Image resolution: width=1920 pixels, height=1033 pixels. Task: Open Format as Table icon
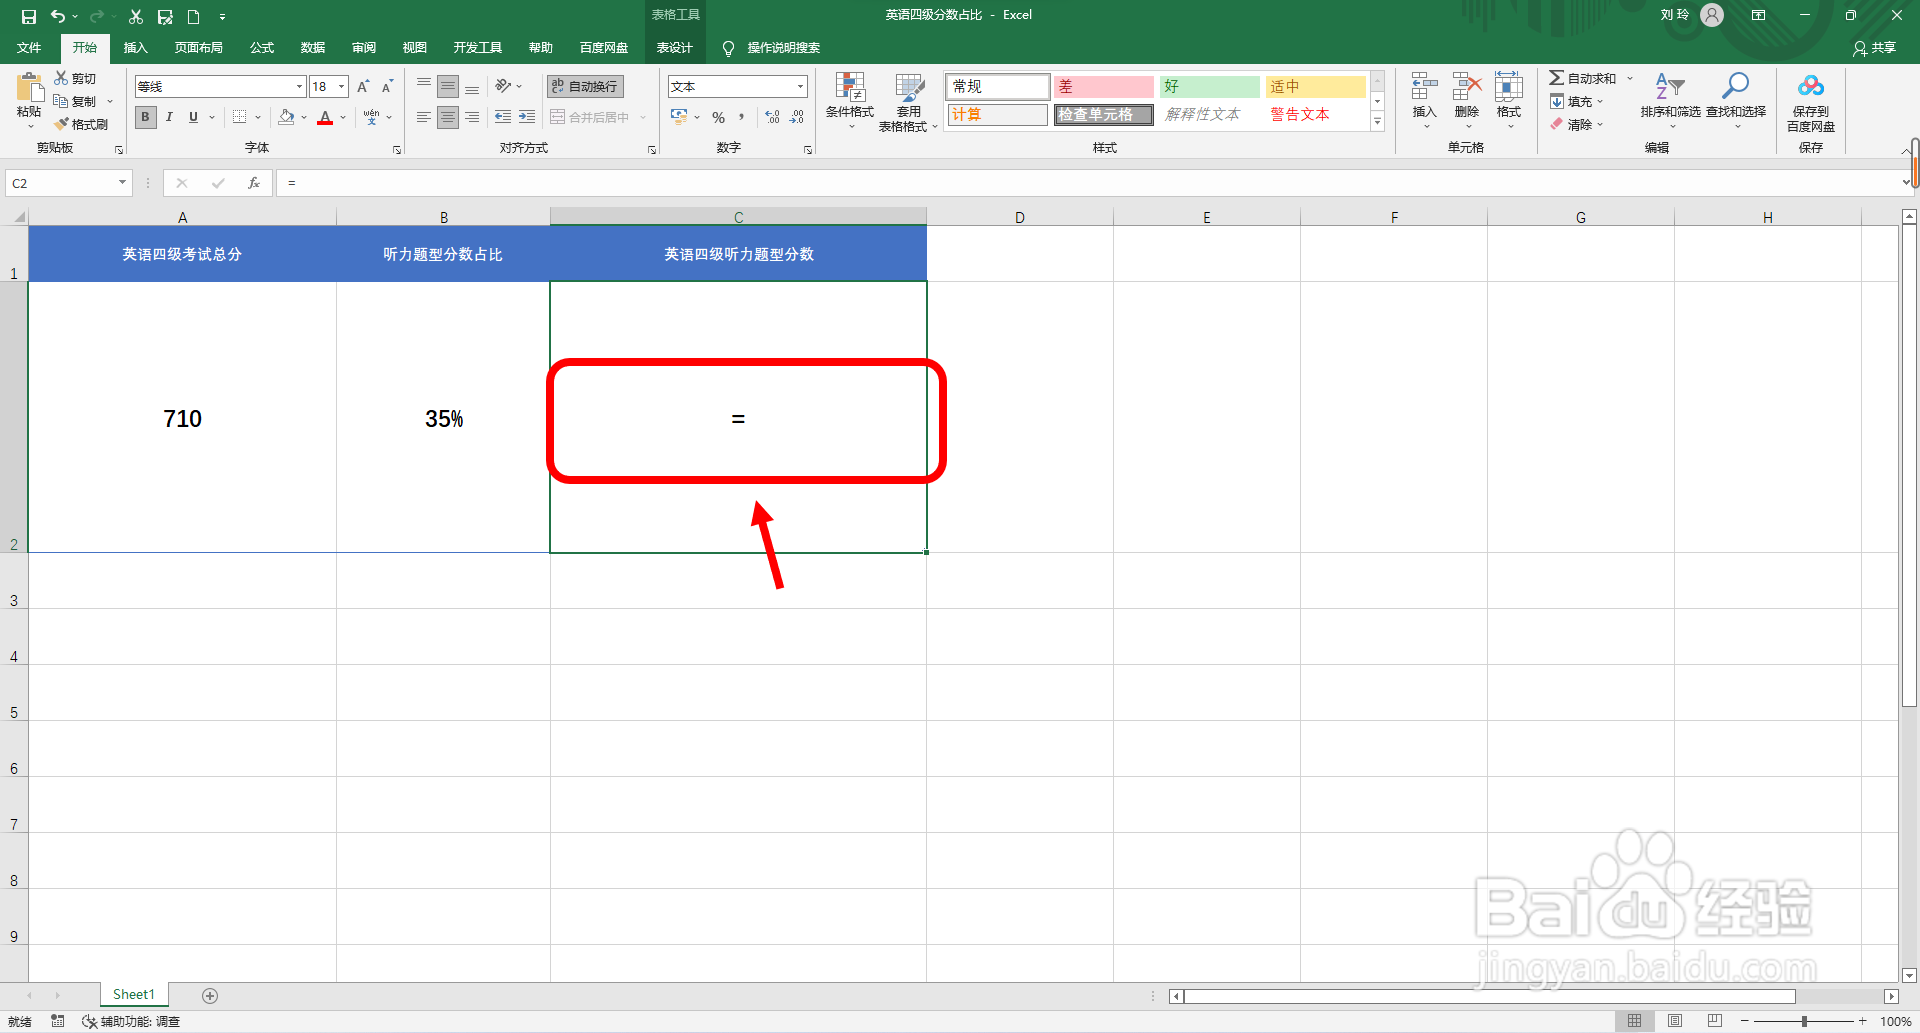point(909,87)
